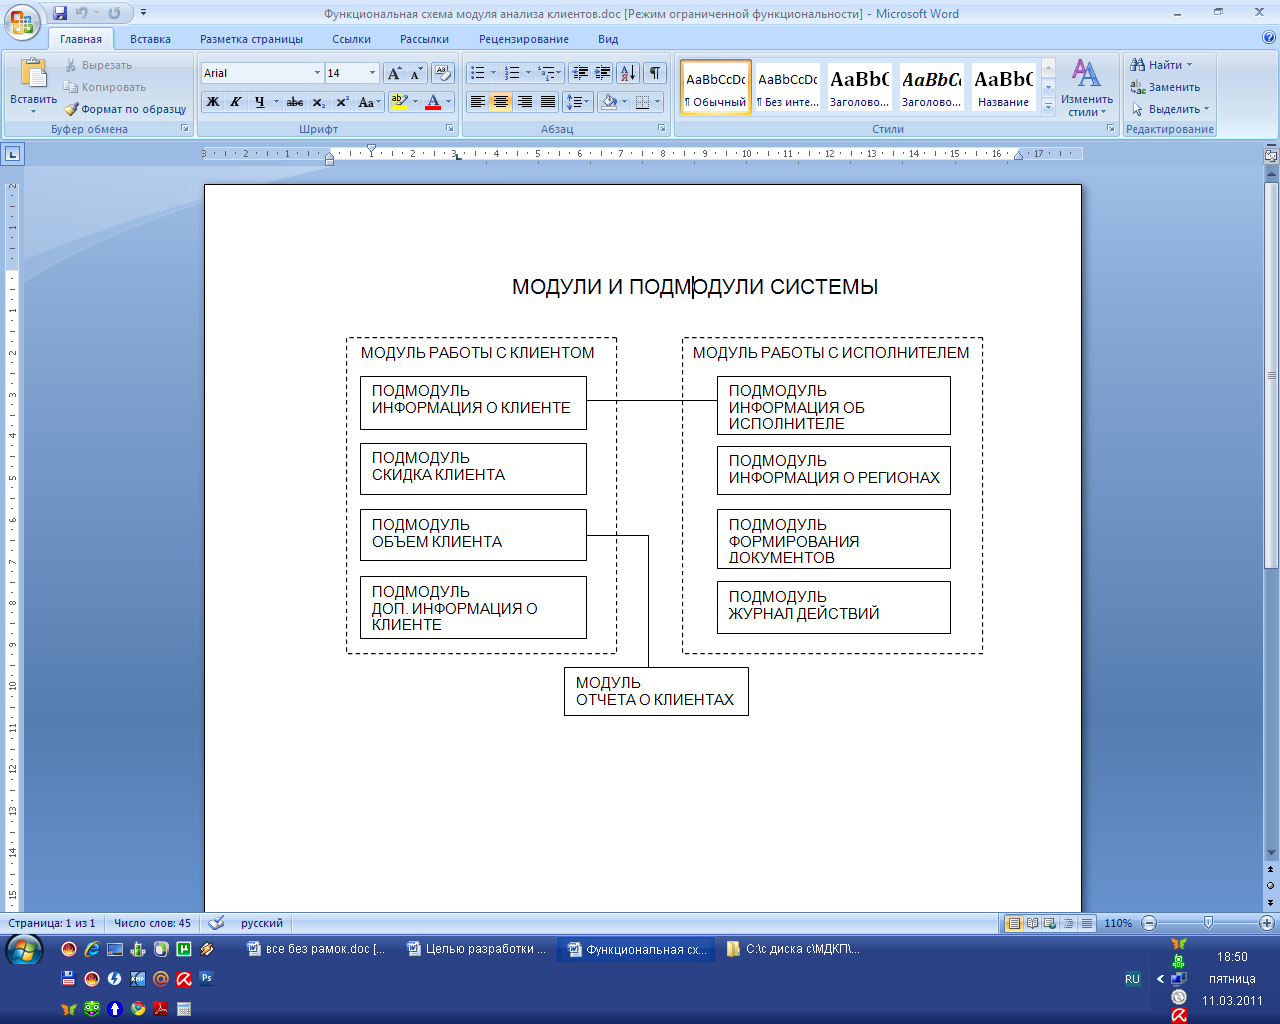Toggle show paragraph marks (¶)

655,73
